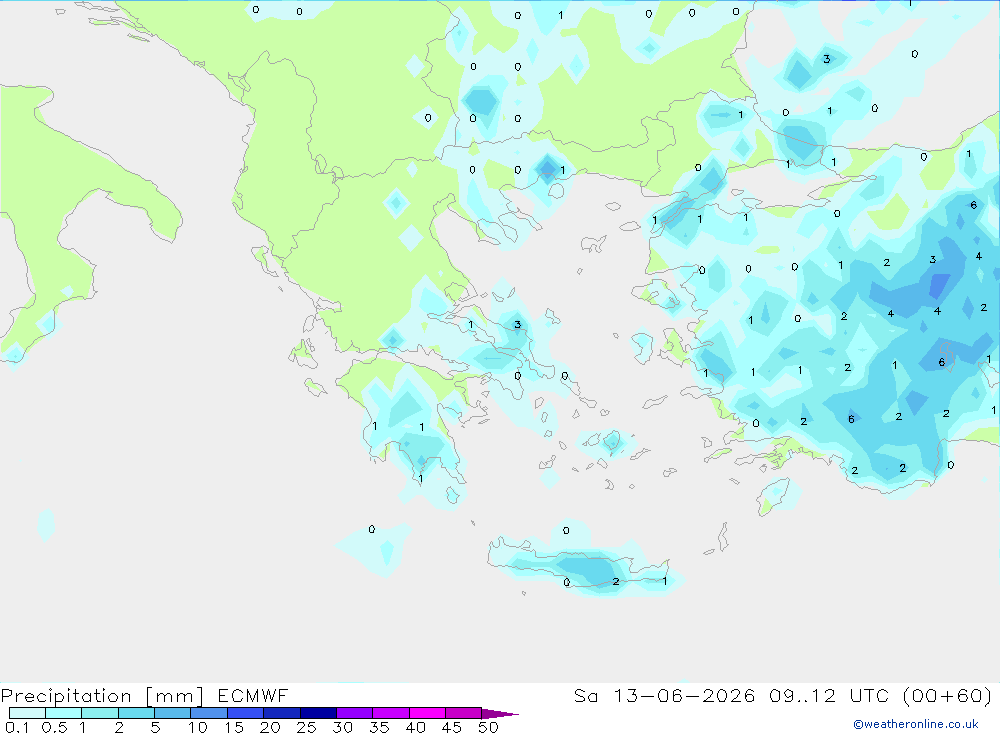Click the '25' legend scale label
Image resolution: width=1000 pixels, height=733 pixels.
306,727
